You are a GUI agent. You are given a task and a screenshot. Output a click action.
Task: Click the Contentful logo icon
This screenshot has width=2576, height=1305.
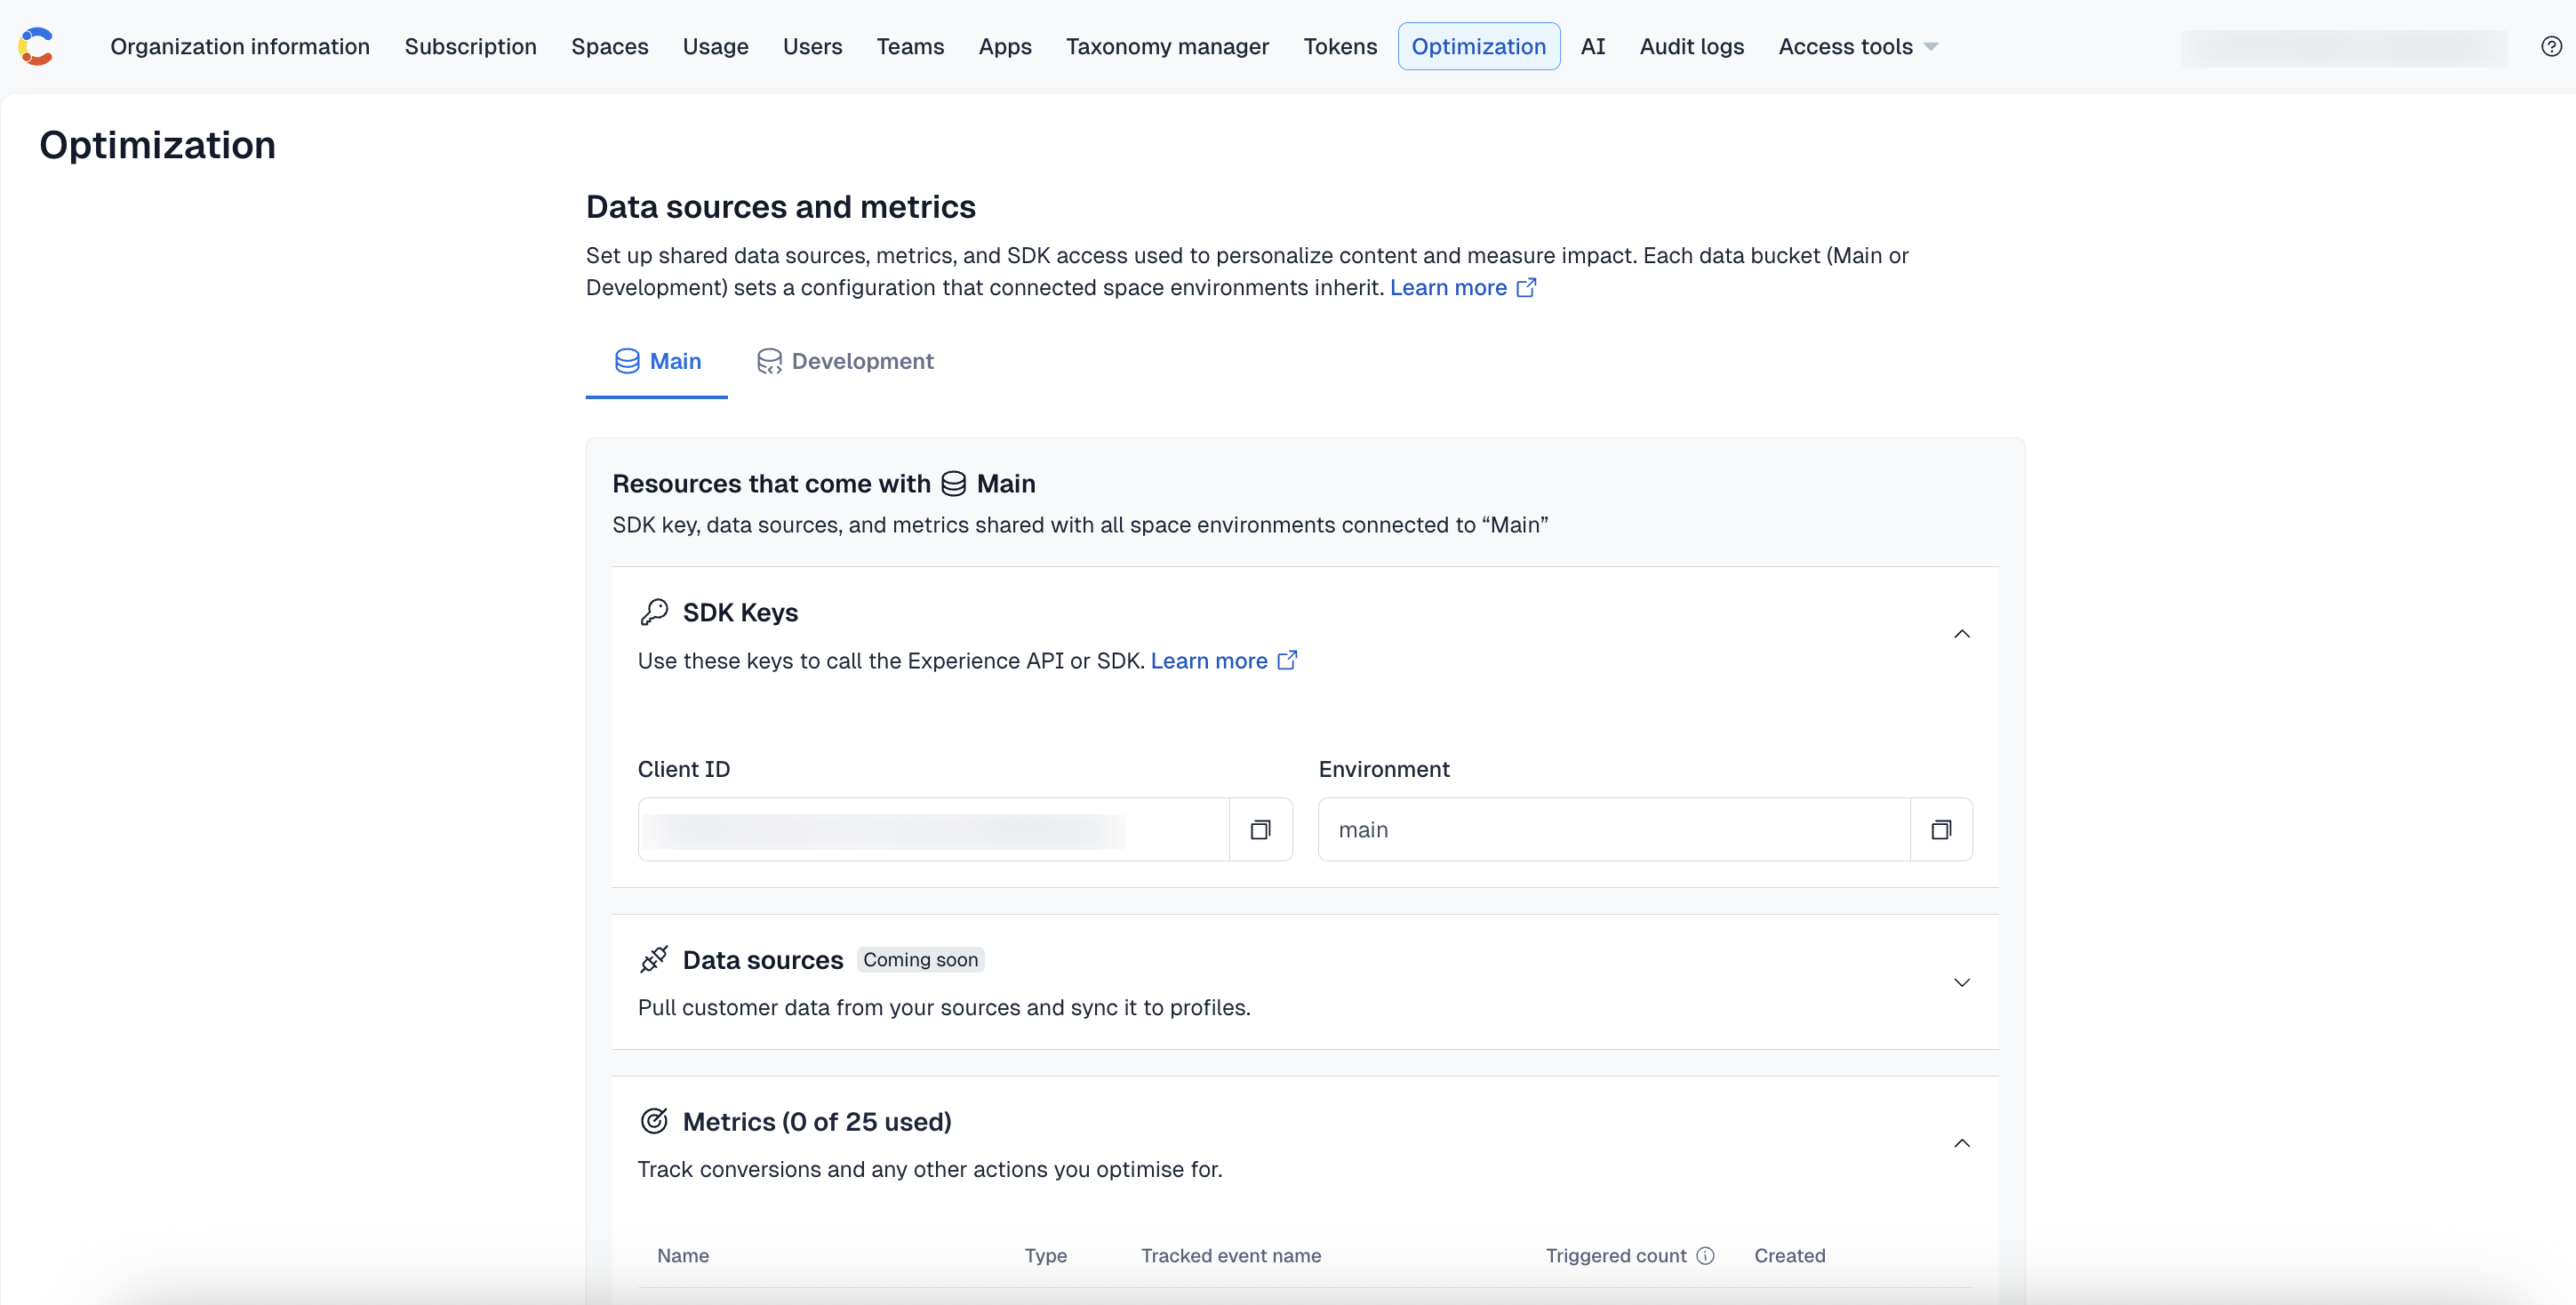tap(36, 46)
